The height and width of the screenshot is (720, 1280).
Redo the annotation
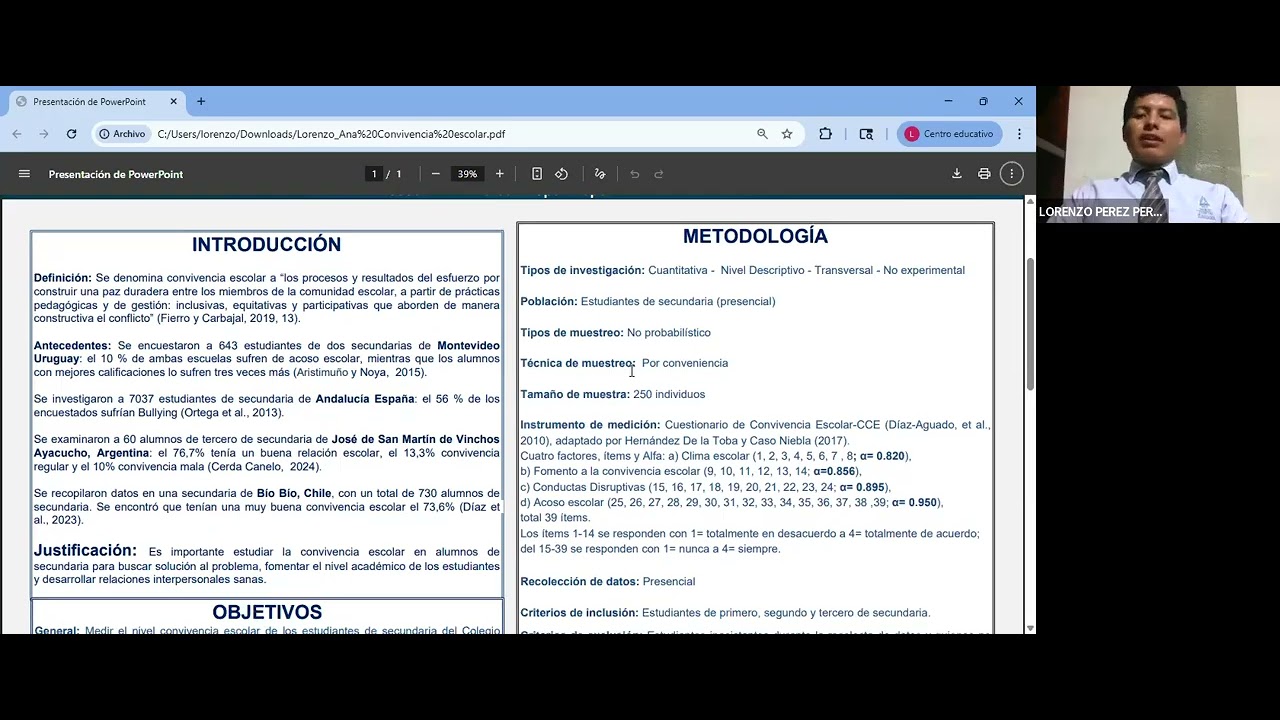coord(659,174)
